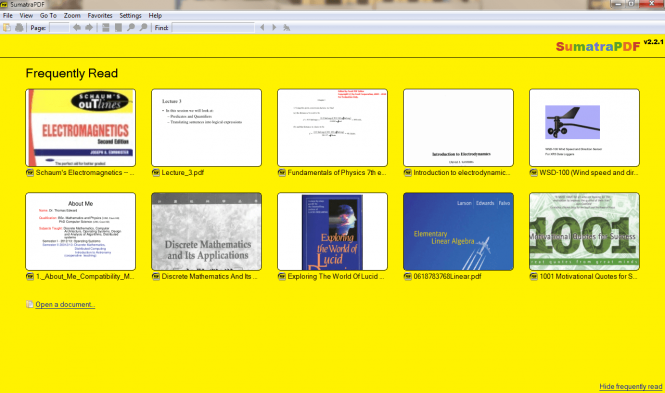This screenshot has width=665, height=393.
Task: Click the Open file toolbar icon
Action: (7, 28)
